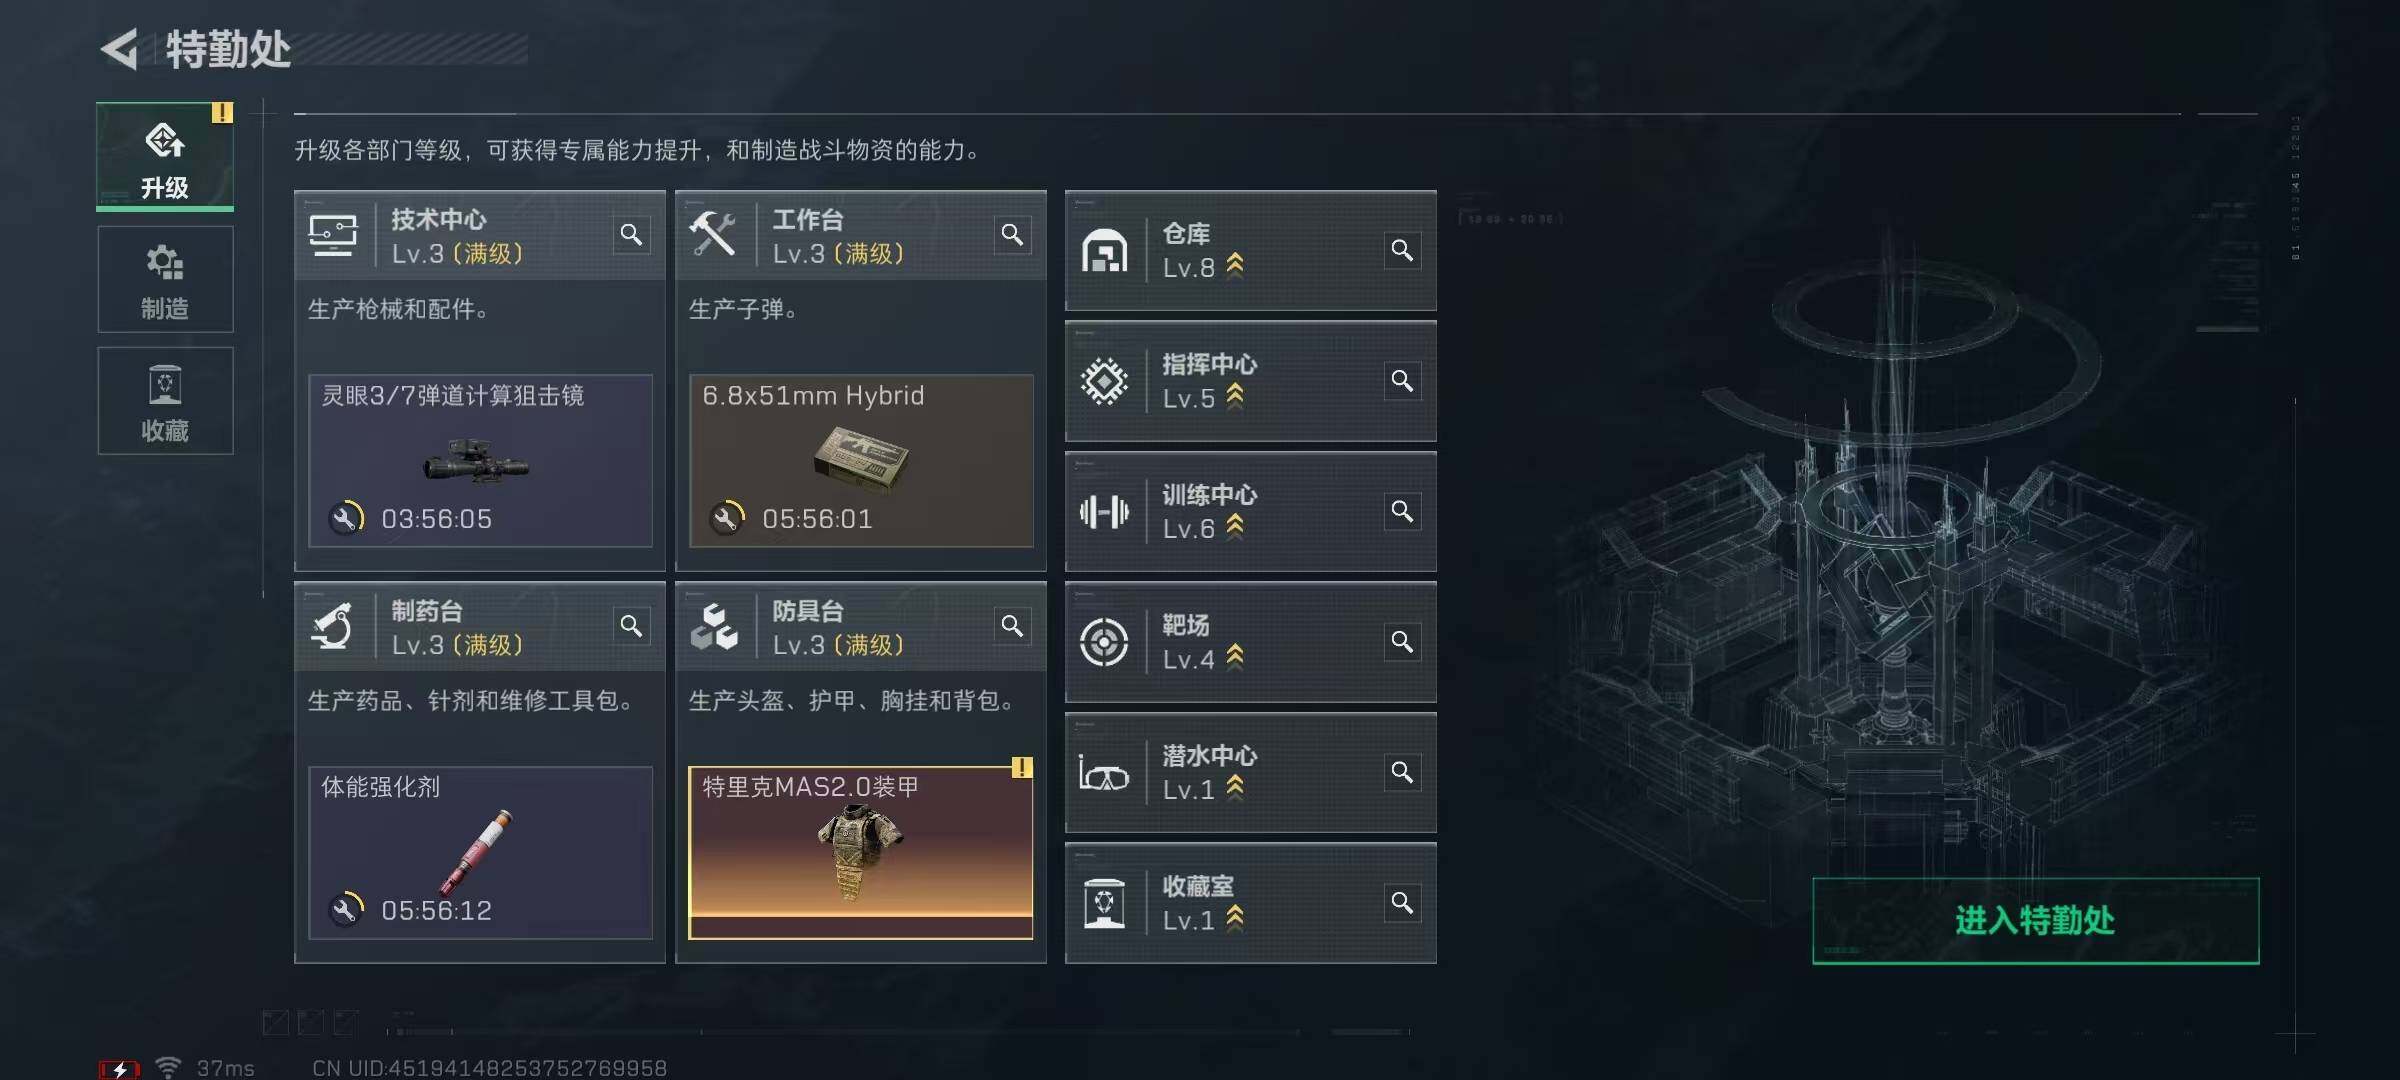Switch to the 制造 sidebar tab

[x=165, y=280]
